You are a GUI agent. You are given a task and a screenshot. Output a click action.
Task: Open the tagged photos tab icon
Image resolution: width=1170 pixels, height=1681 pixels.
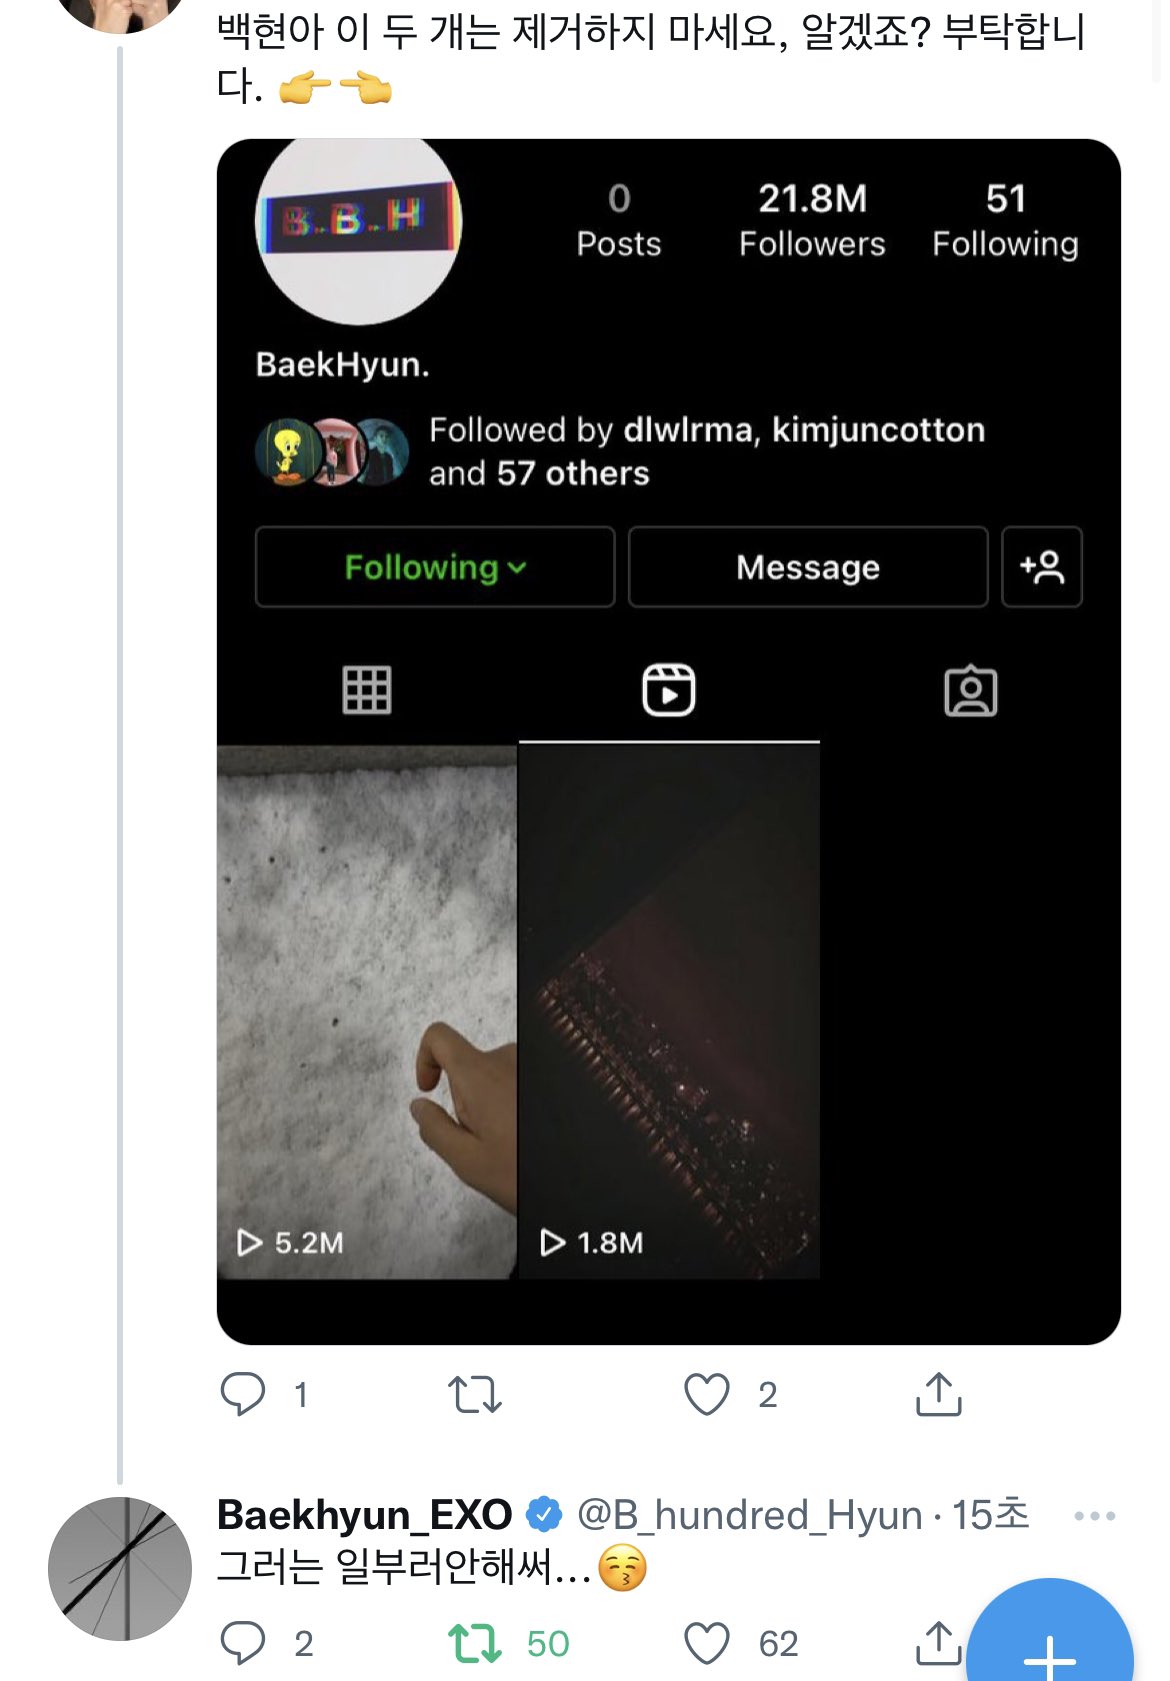970,691
